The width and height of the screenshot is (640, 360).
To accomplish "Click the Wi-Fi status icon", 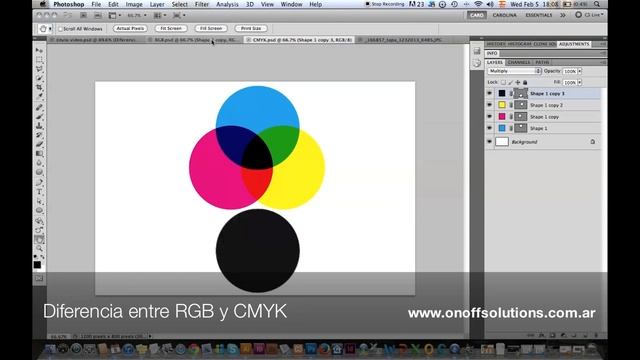I will 478,4.
